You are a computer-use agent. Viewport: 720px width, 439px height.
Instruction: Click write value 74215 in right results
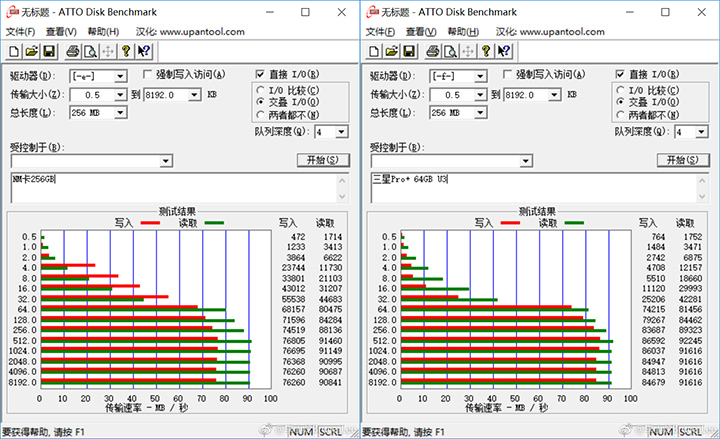click(x=653, y=309)
